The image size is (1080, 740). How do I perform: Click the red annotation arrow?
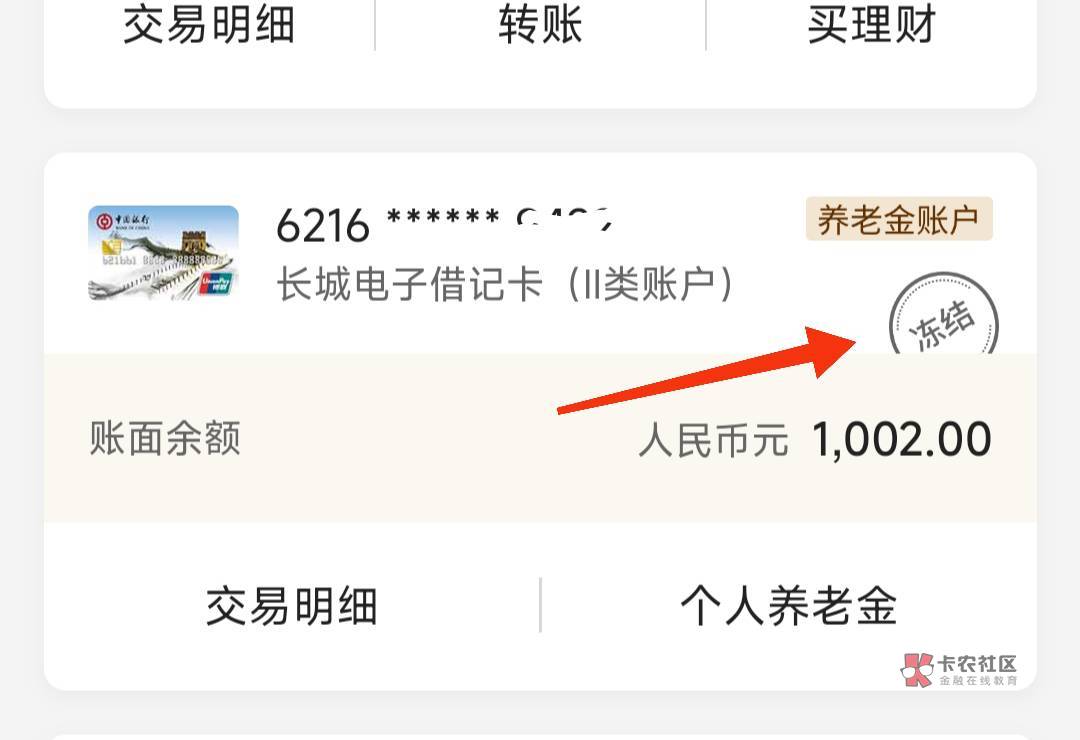click(x=707, y=370)
